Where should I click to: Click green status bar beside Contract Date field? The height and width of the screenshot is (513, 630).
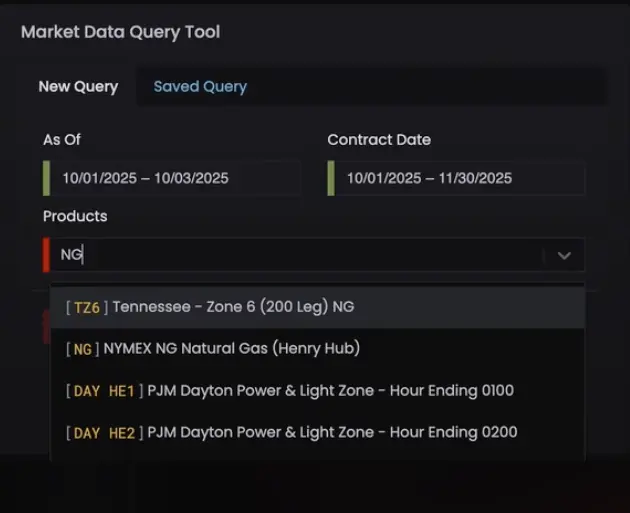pyautogui.click(x=331, y=178)
